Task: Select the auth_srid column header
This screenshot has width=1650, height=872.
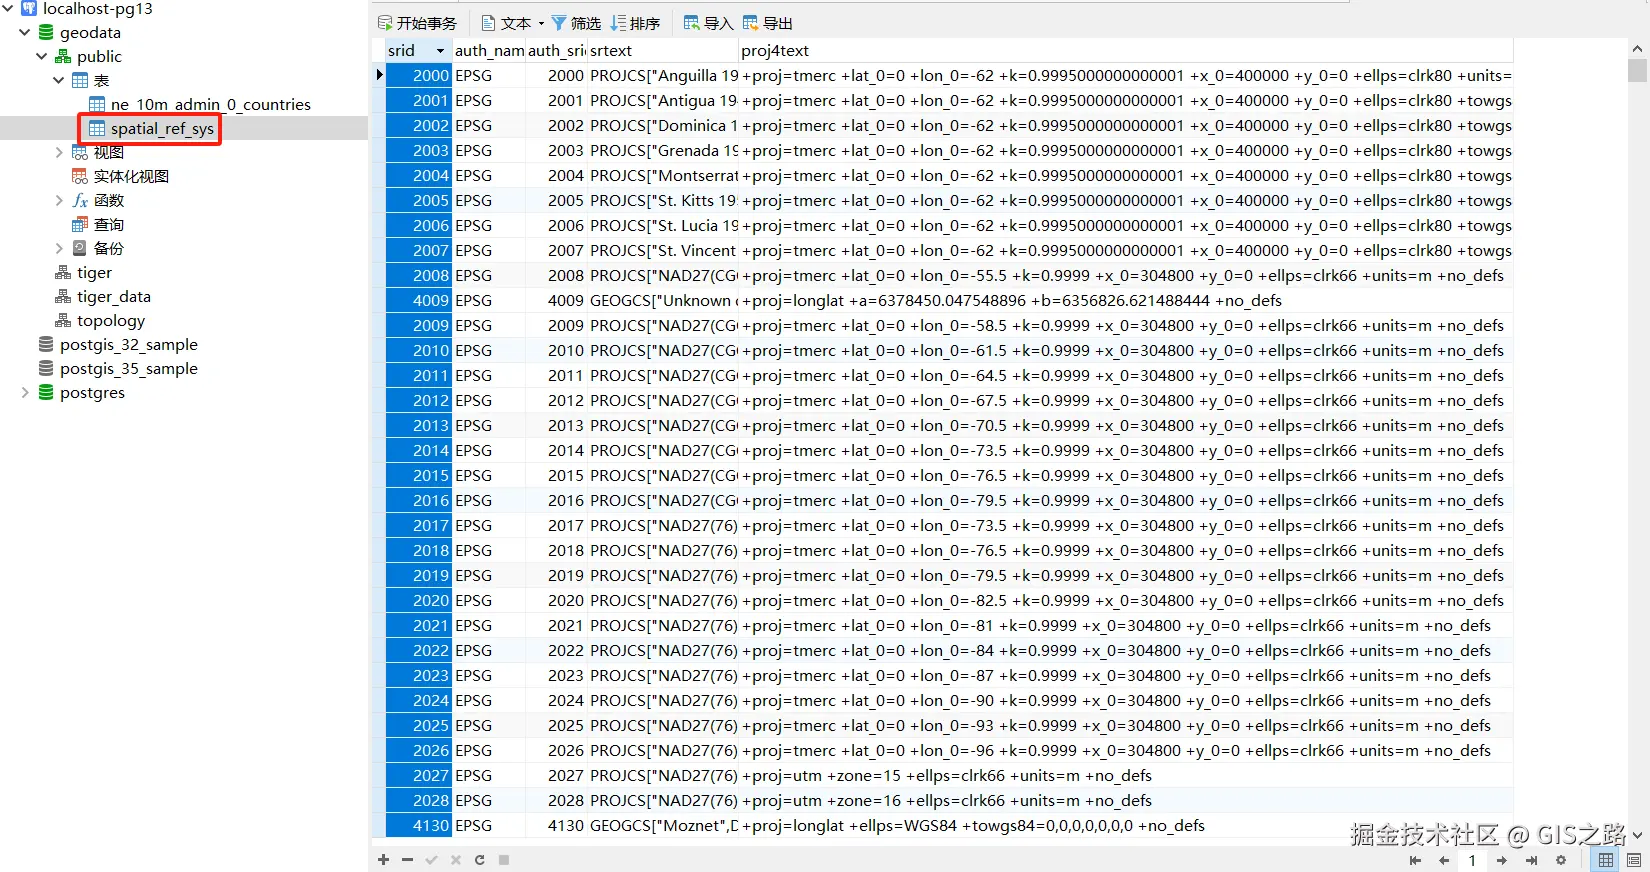Action: click(x=557, y=51)
